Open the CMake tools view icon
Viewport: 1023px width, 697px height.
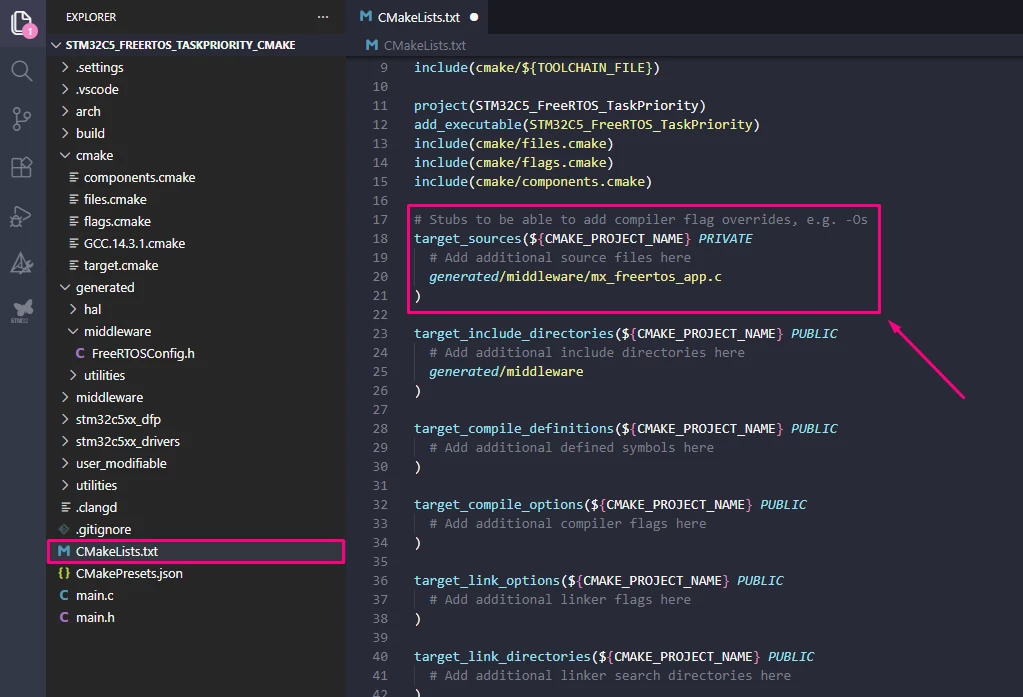[x=22, y=264]
